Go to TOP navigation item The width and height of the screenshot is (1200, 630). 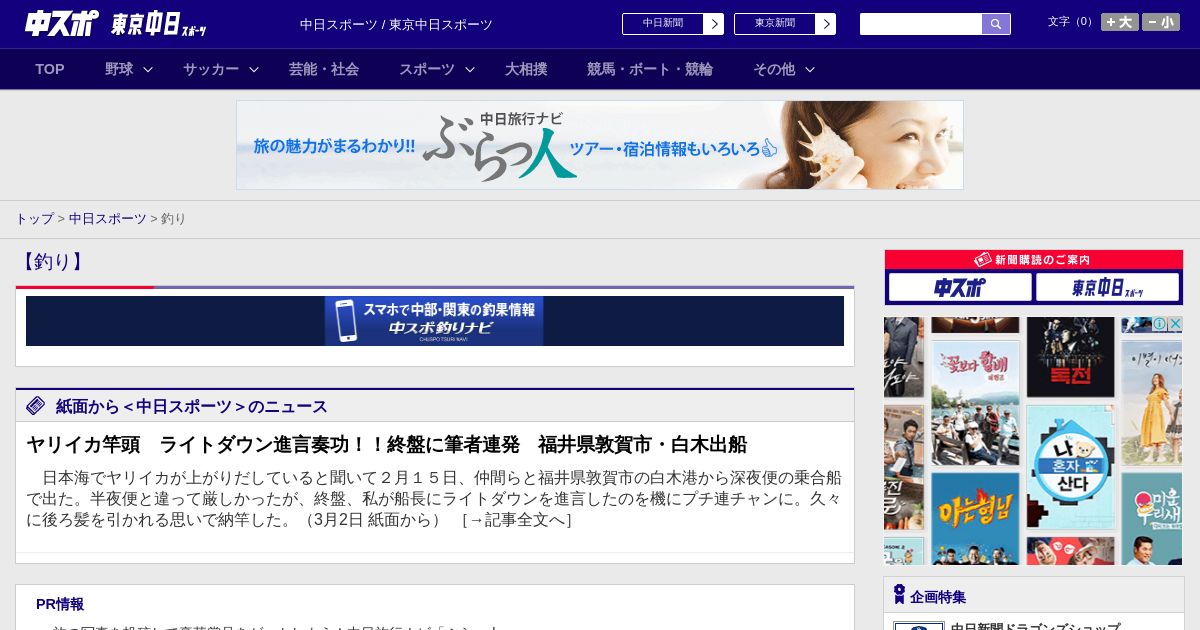pyautogui.click(x=50, y=69)
